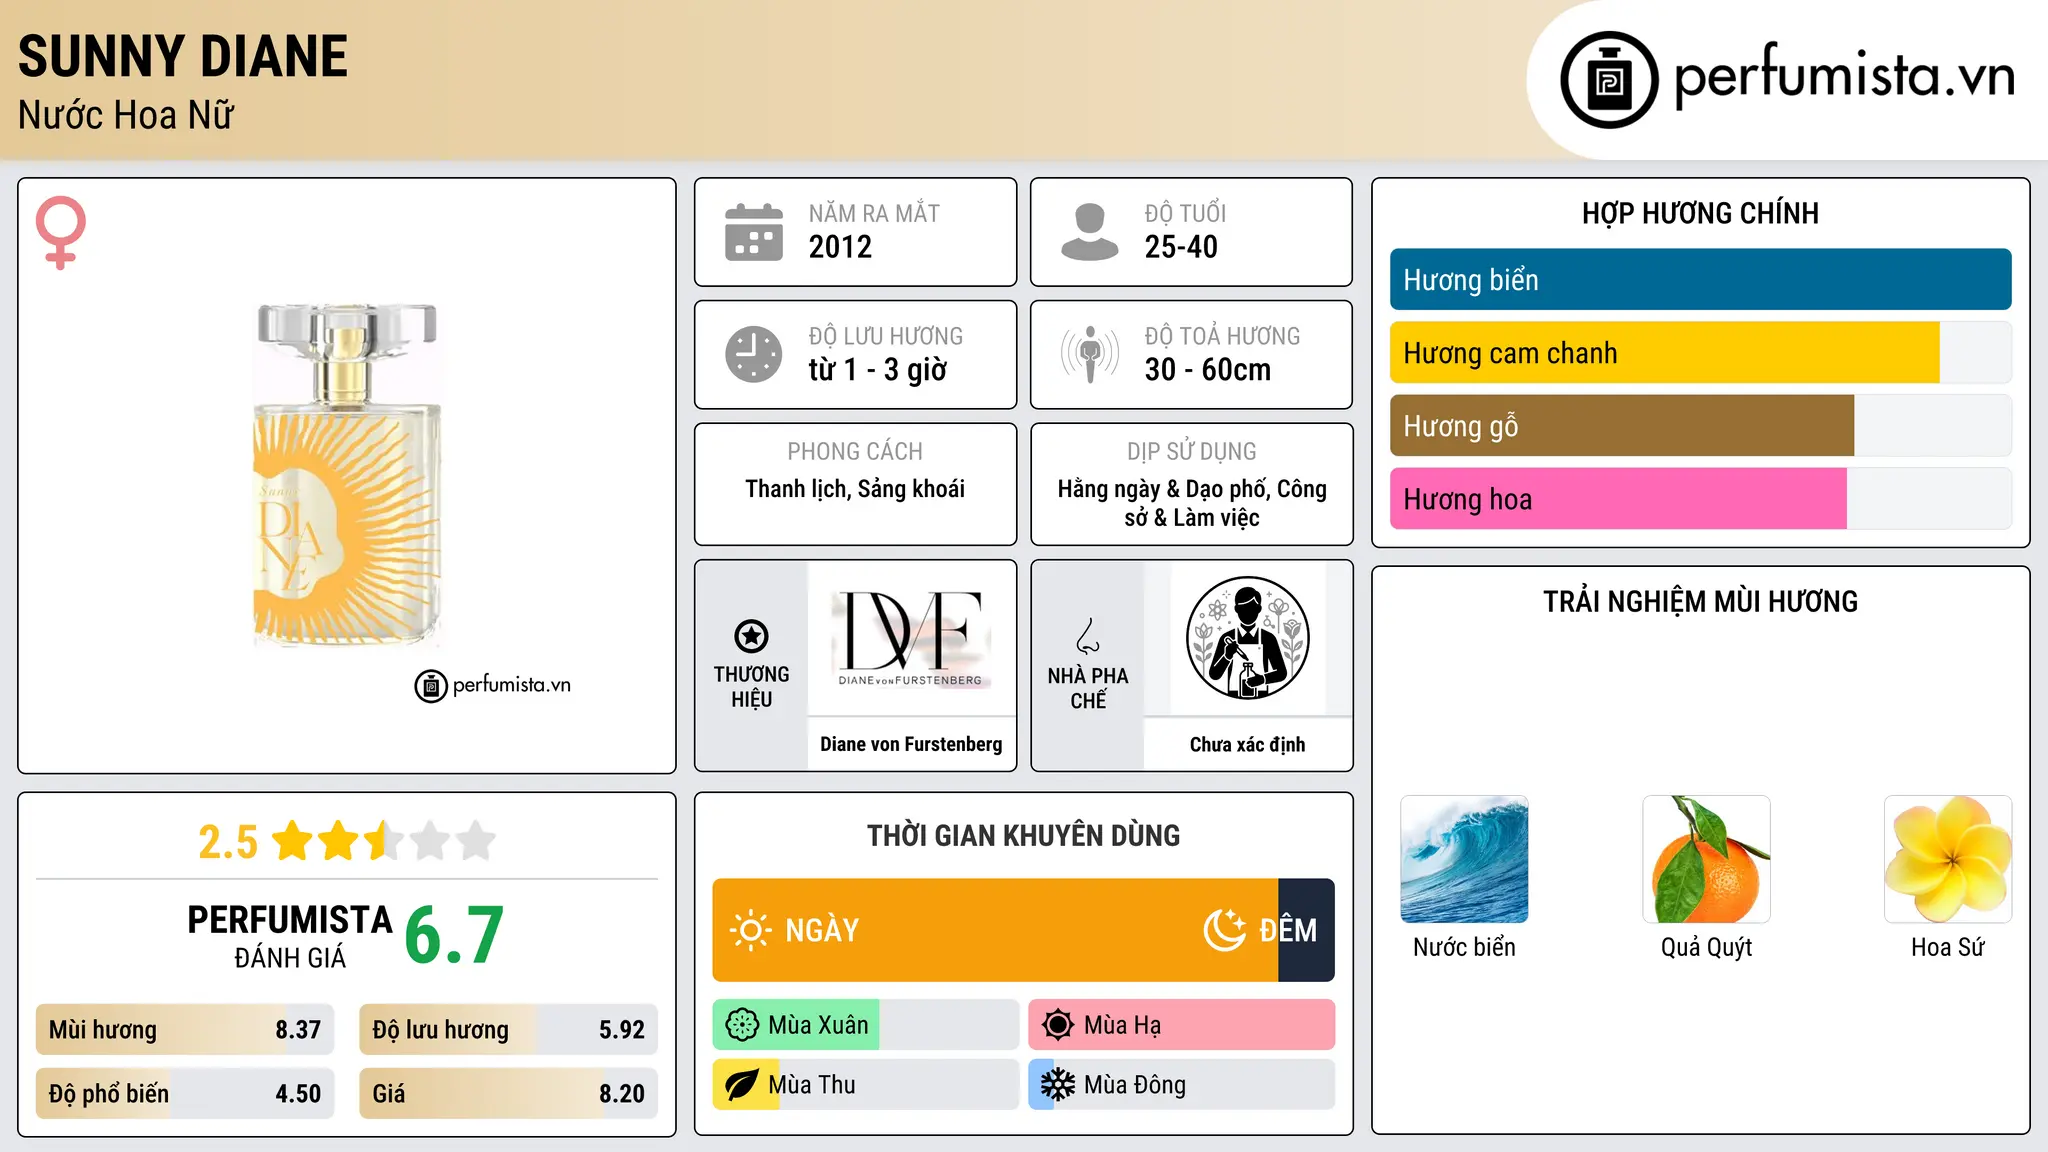Click the age range 25-40
Screen dimensions: 2048x1152
[x=1181, y=247]
